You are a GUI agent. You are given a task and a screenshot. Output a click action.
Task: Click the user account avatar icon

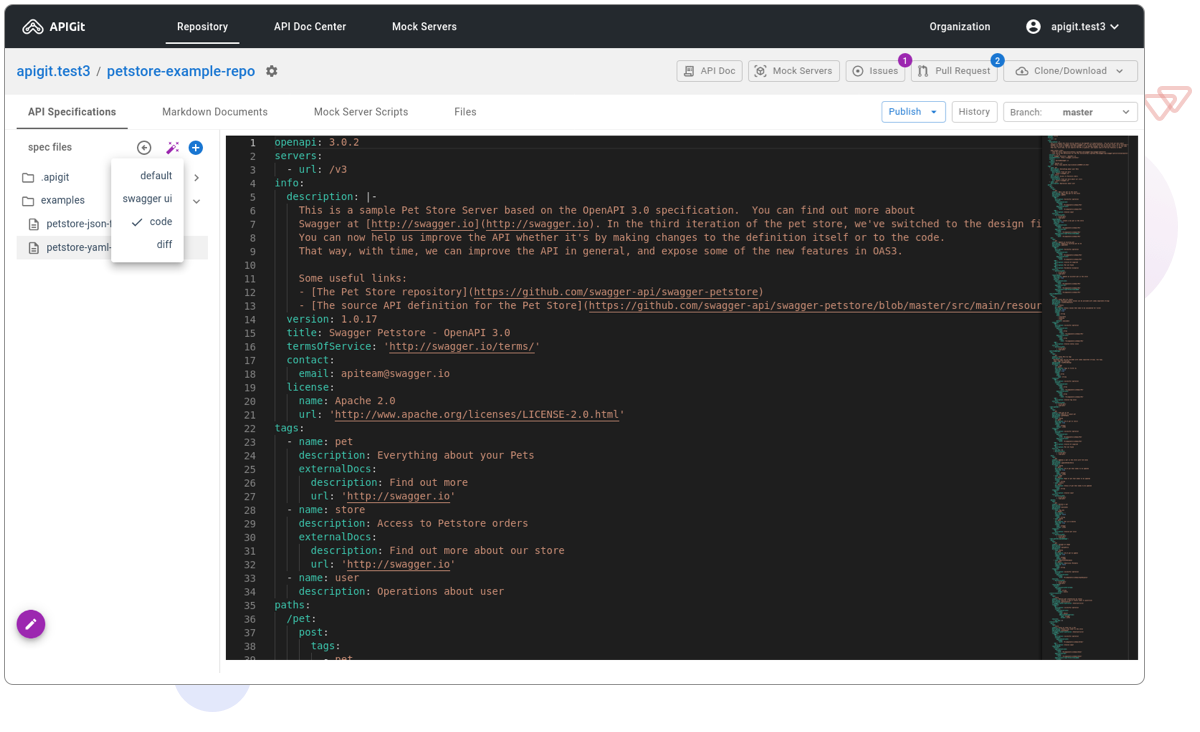1033,27
